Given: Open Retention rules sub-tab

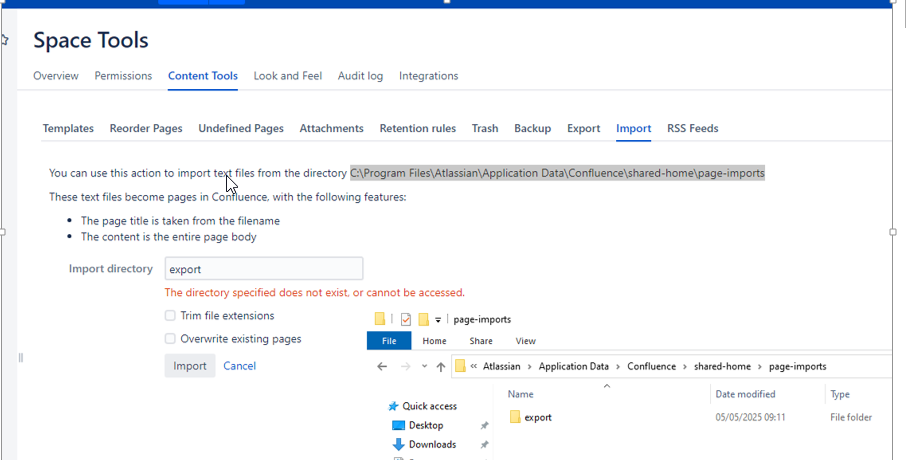Looking at the screenshot, I should click(x=418, y=128).
